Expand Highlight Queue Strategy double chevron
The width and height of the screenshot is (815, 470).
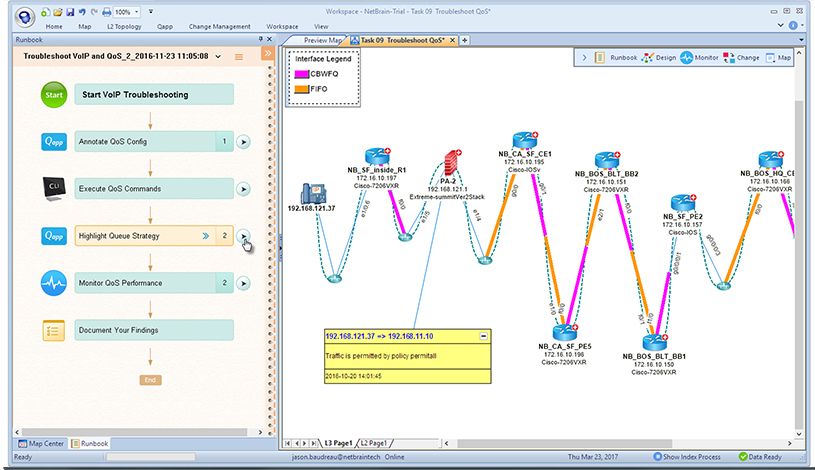coord(206,236)
